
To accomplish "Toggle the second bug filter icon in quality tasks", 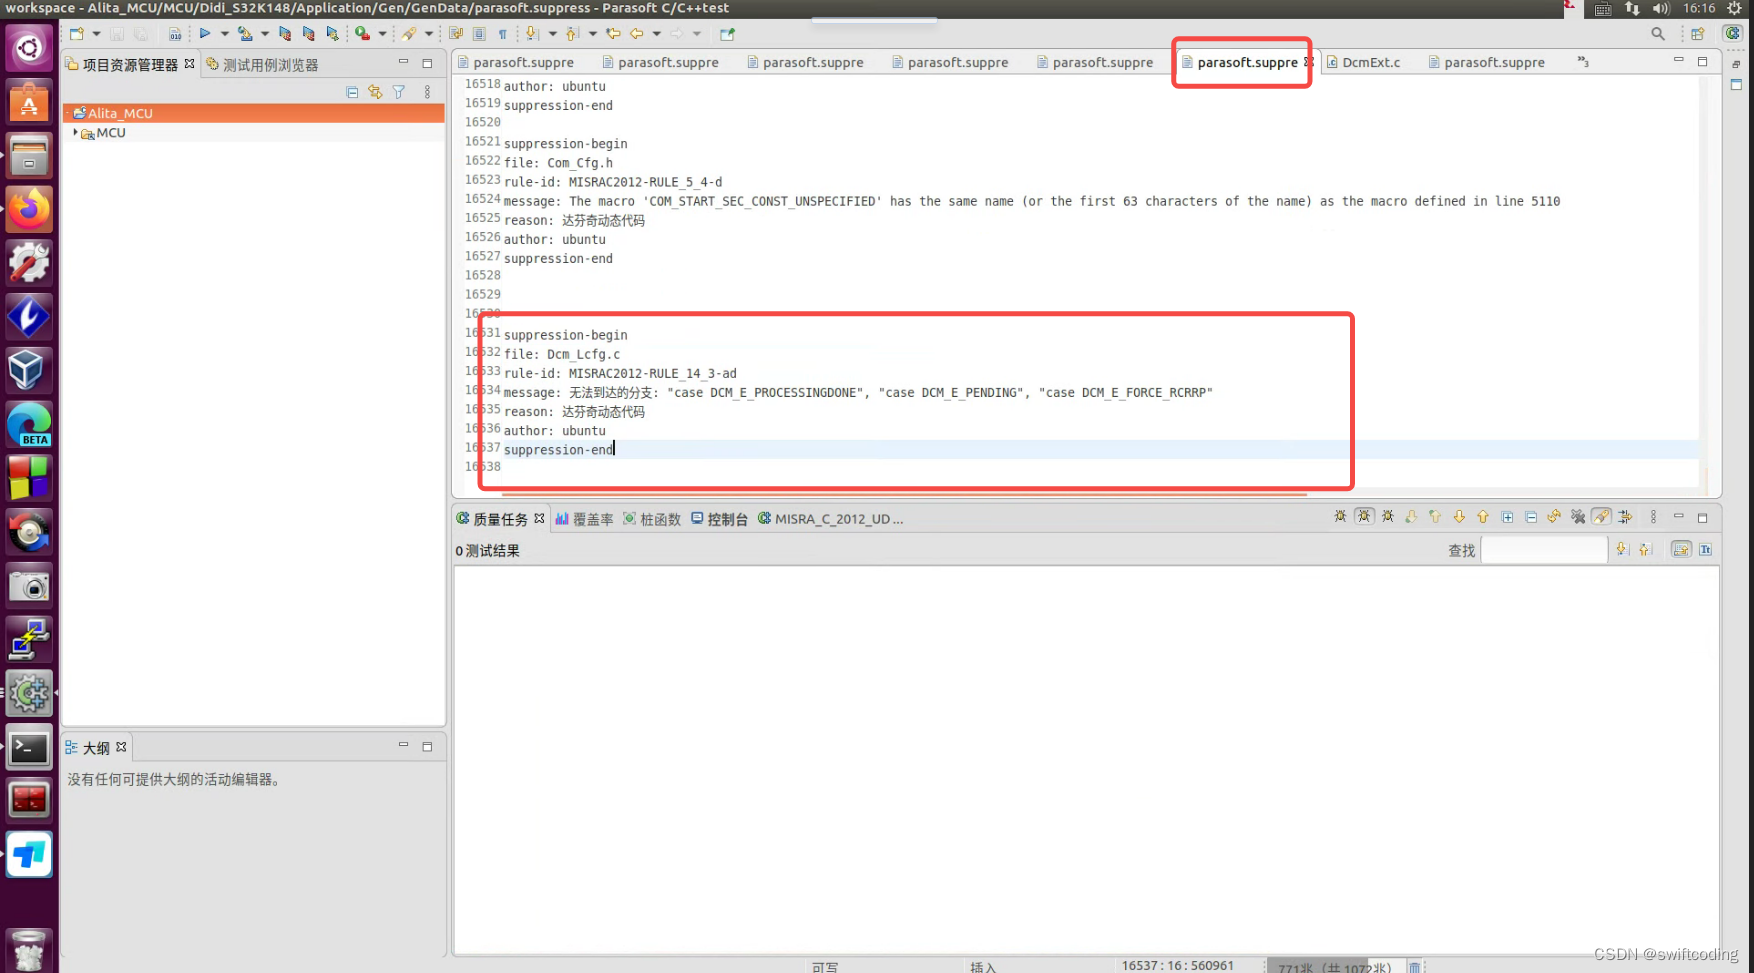I will (x=1364, y=517).
